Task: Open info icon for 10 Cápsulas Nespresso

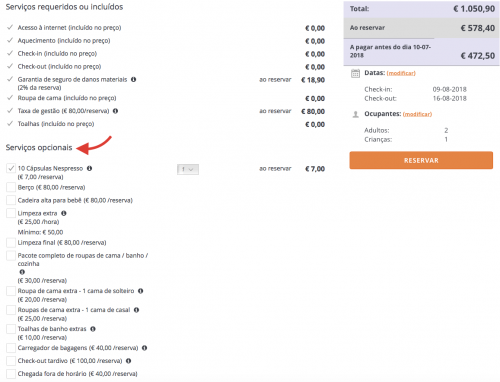Action: coord(89,168)
